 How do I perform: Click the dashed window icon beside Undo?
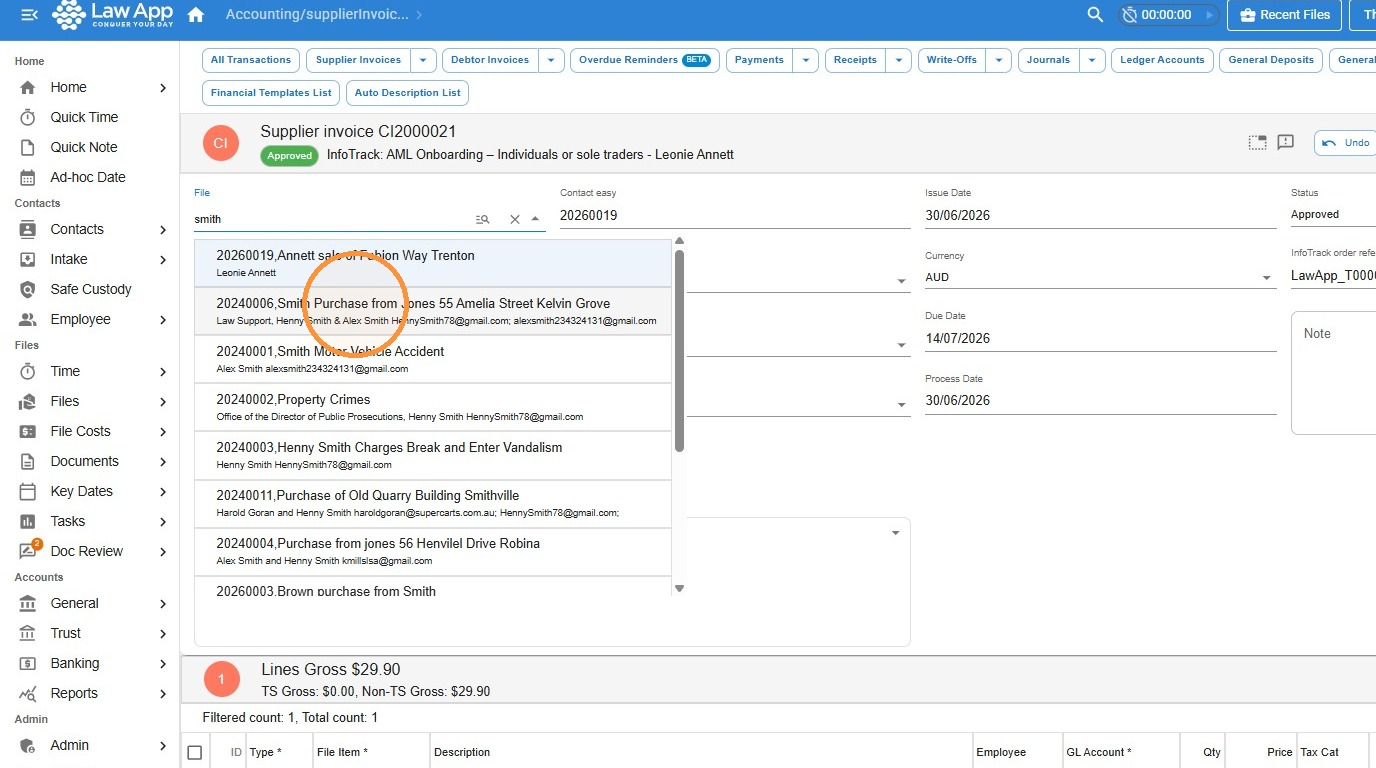tap(1257, 143)
